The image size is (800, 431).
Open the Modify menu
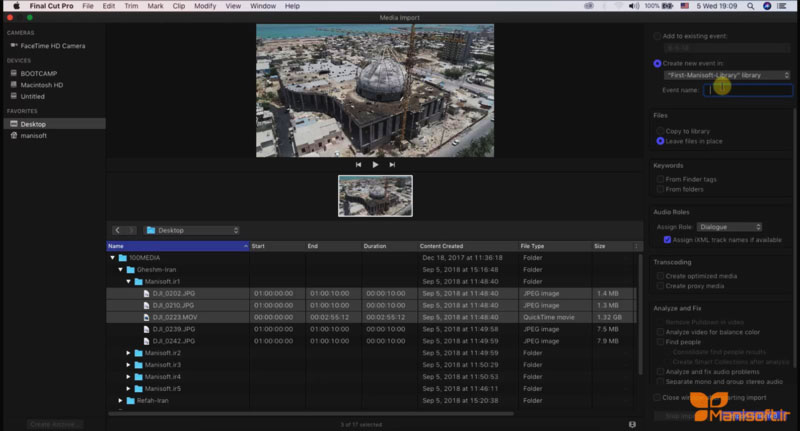[205, 6]
